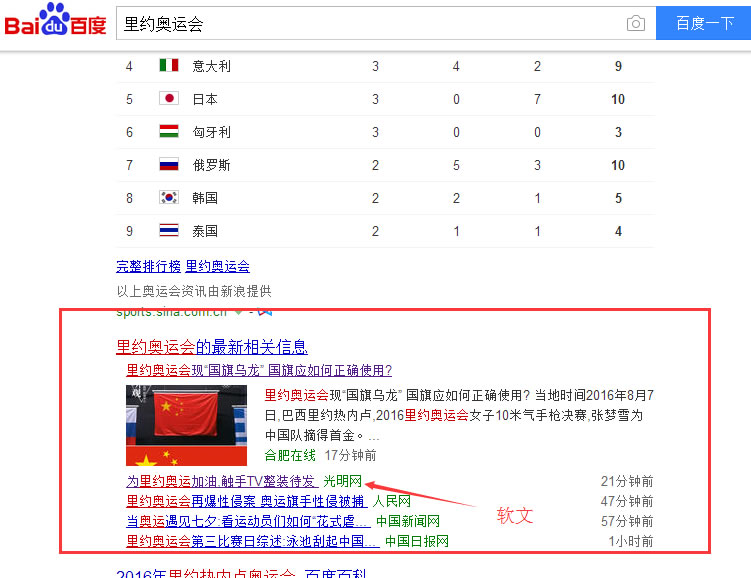Screen dimensions: 751x578
Task: Click the 韩国 country name
Action: coord(205,198)
